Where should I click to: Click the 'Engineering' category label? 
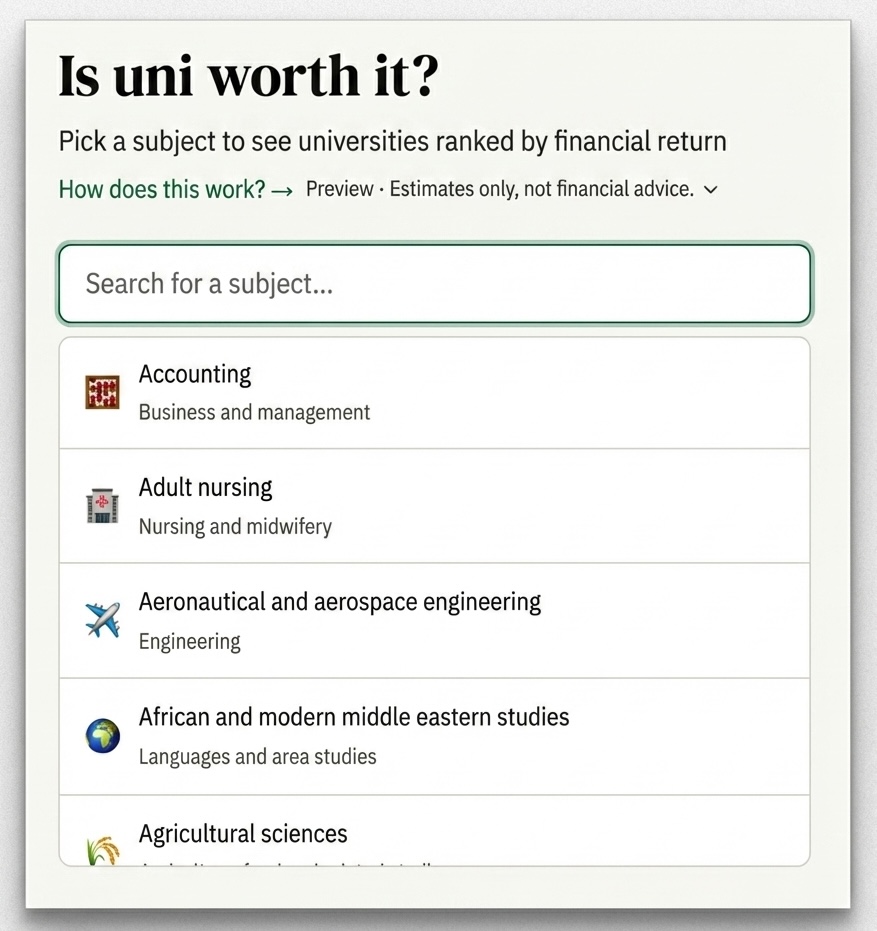point(190,641)
